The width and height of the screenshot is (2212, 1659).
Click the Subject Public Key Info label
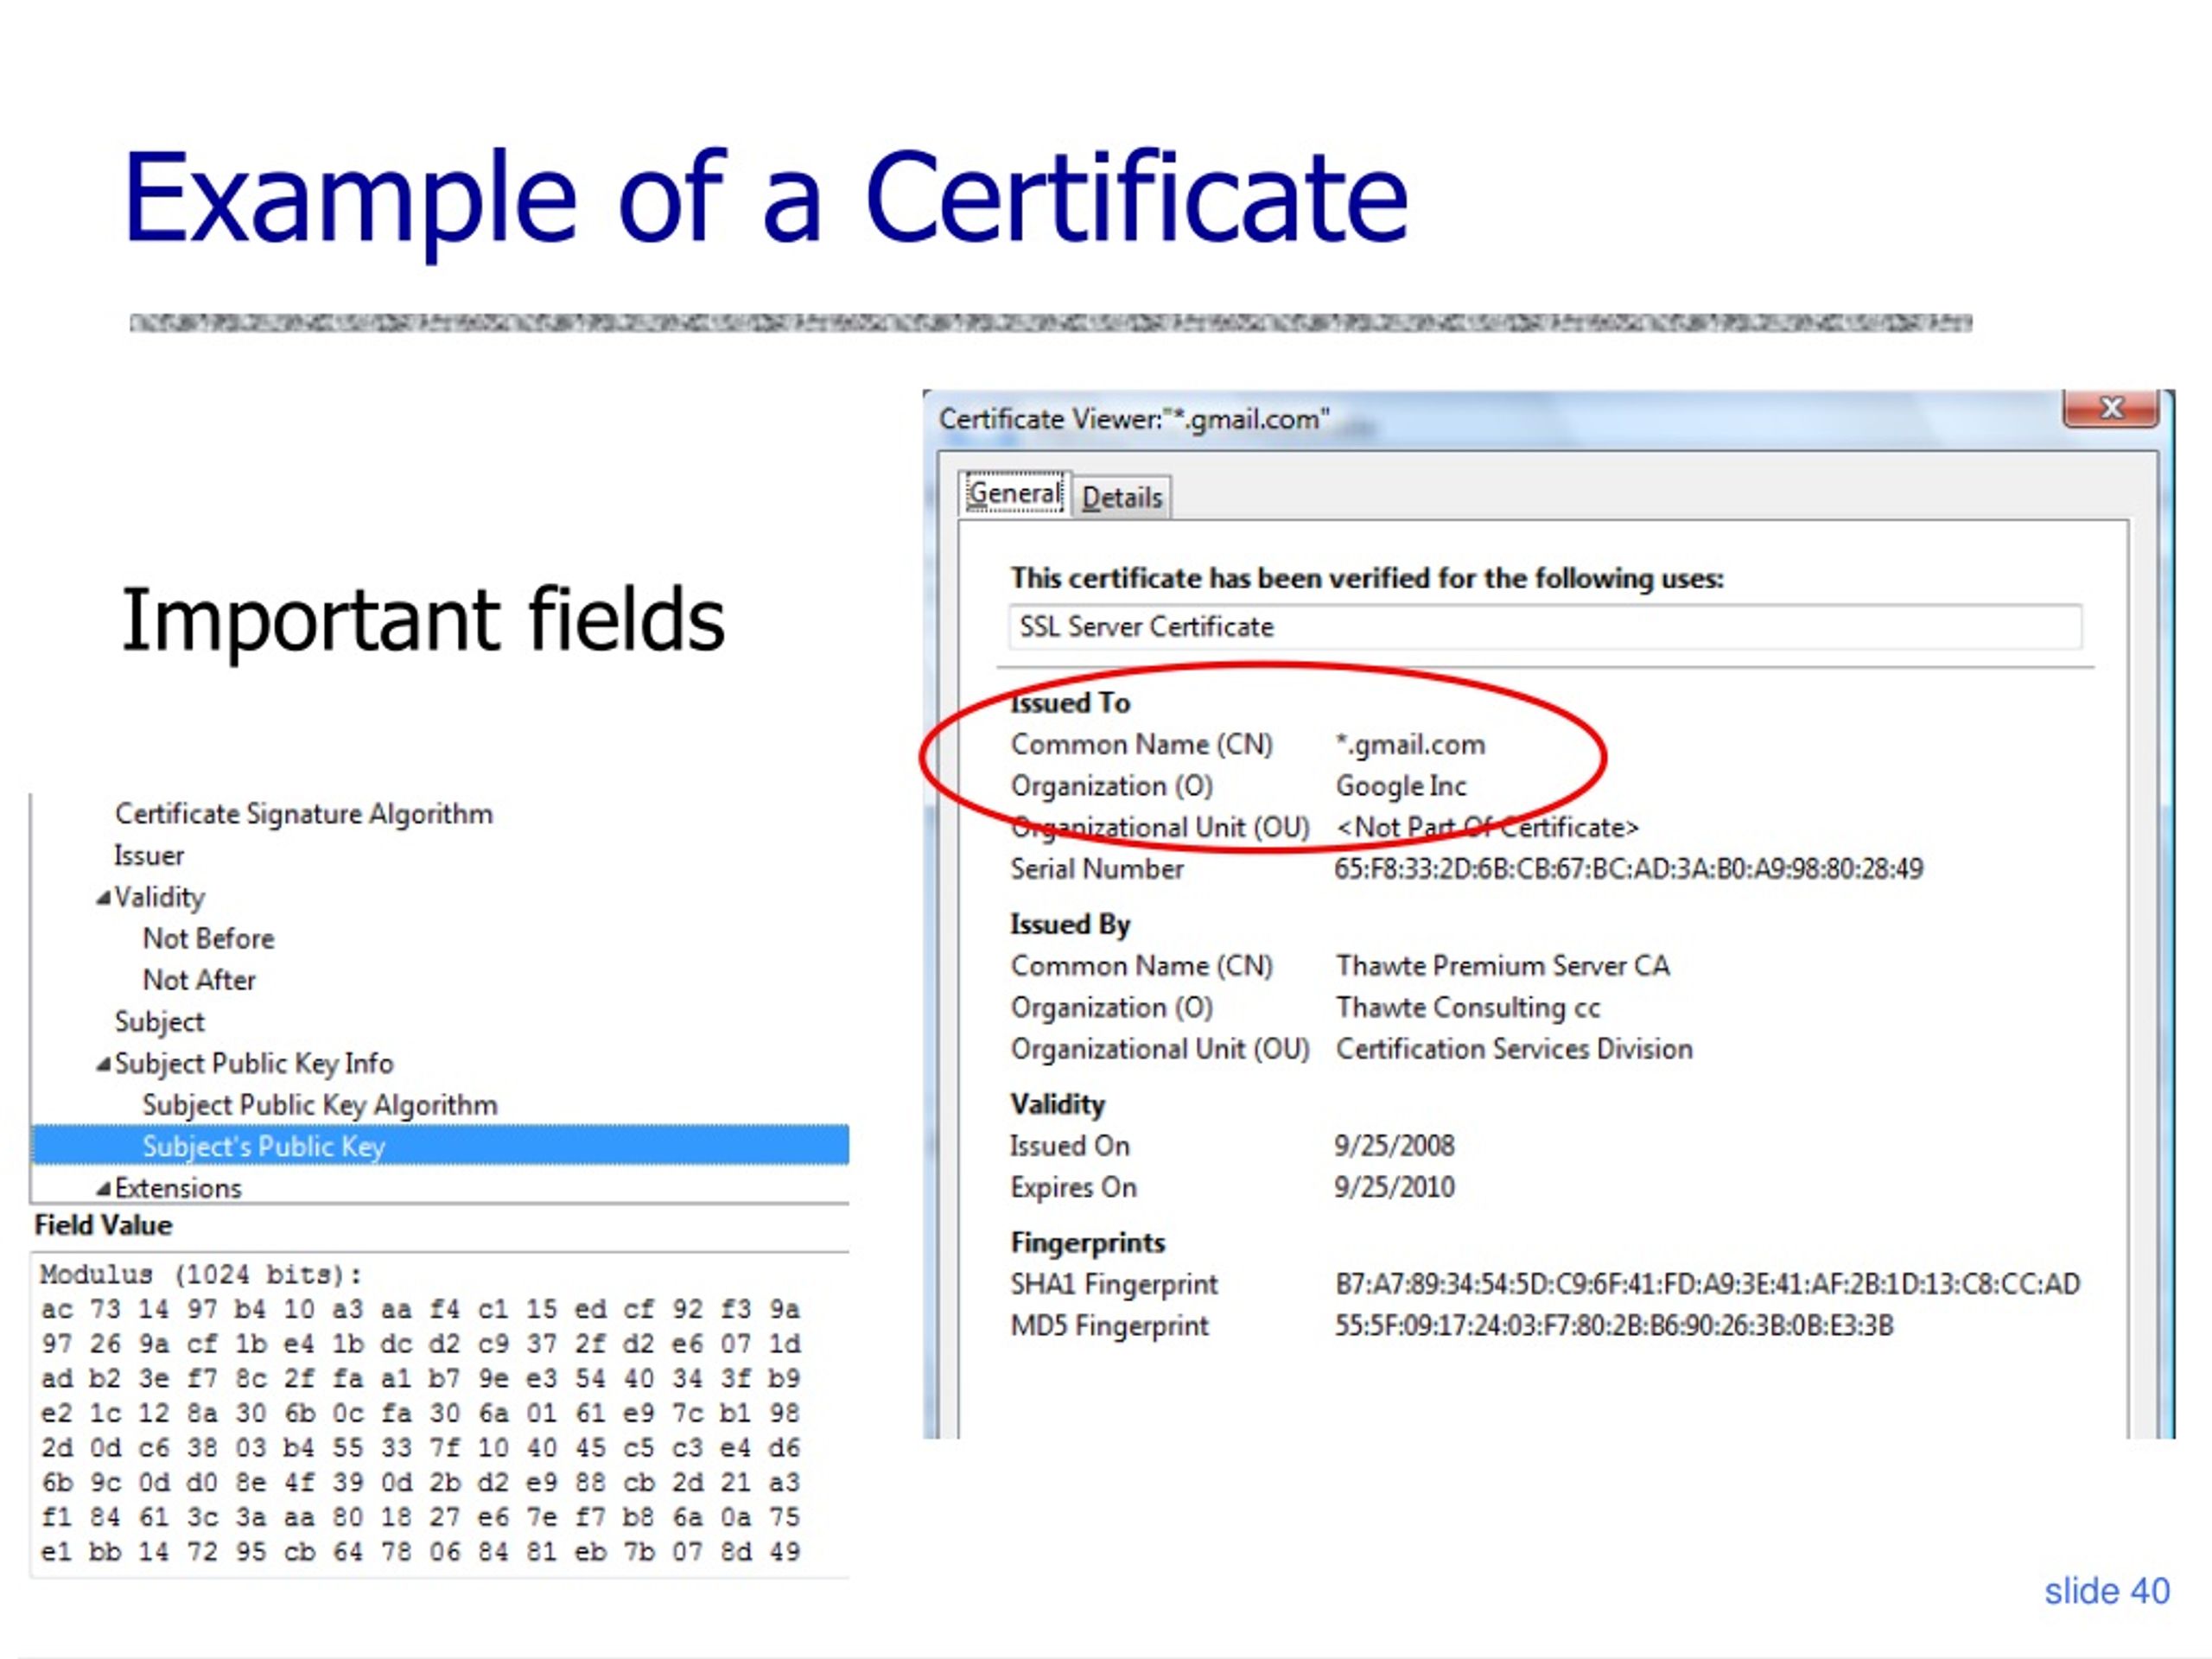pos(254,1064)
